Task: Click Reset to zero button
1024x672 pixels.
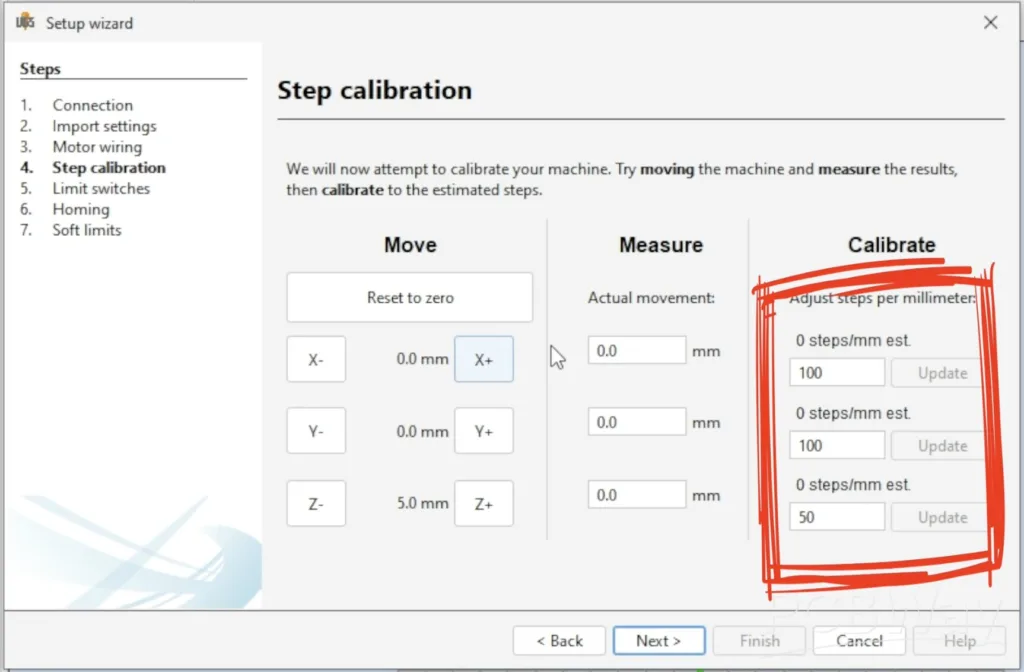Action: tap(410, 298)
